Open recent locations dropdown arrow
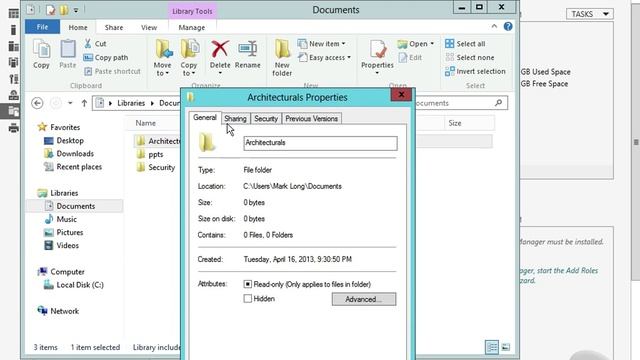Image resolution: width=640 pixels, height=360 pixels. click(70, 103)
